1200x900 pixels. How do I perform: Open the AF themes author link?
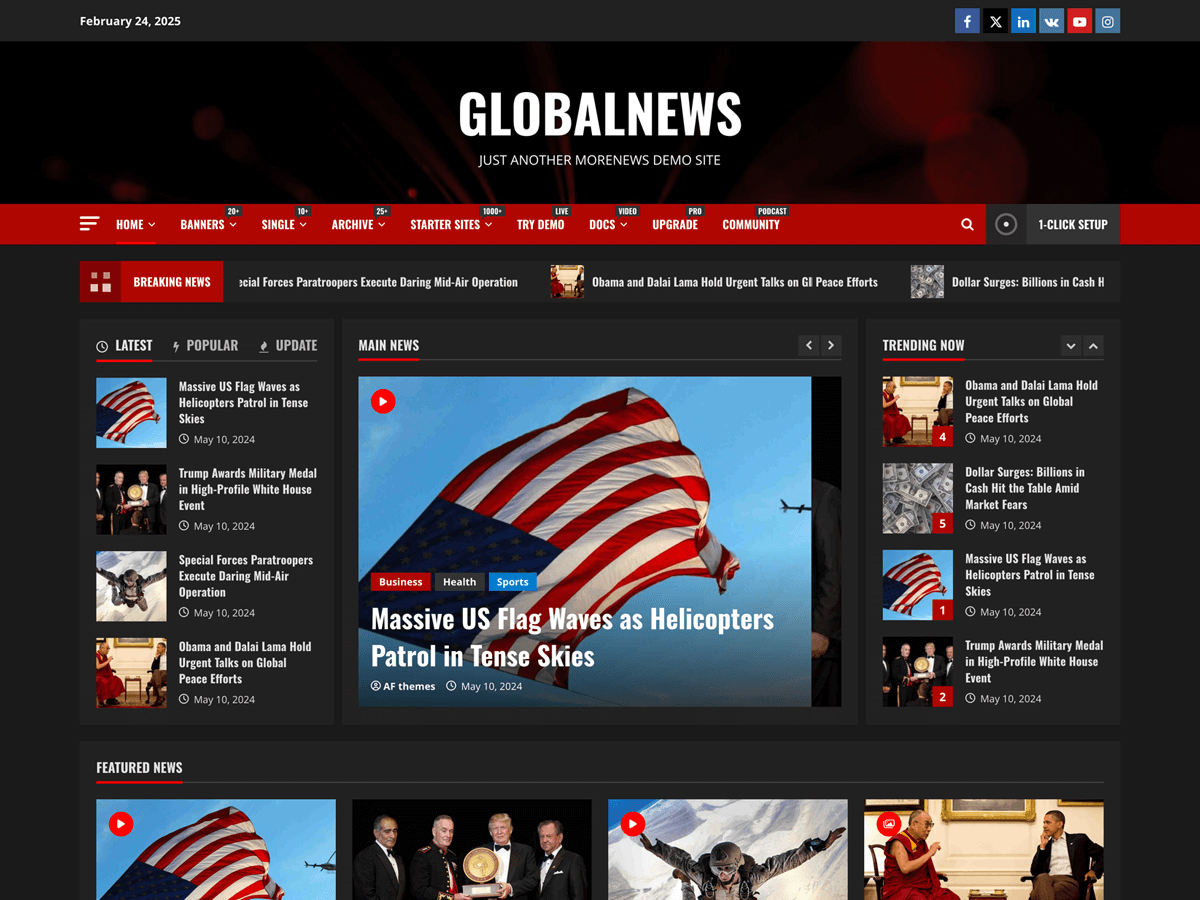(x=403, y=686)
